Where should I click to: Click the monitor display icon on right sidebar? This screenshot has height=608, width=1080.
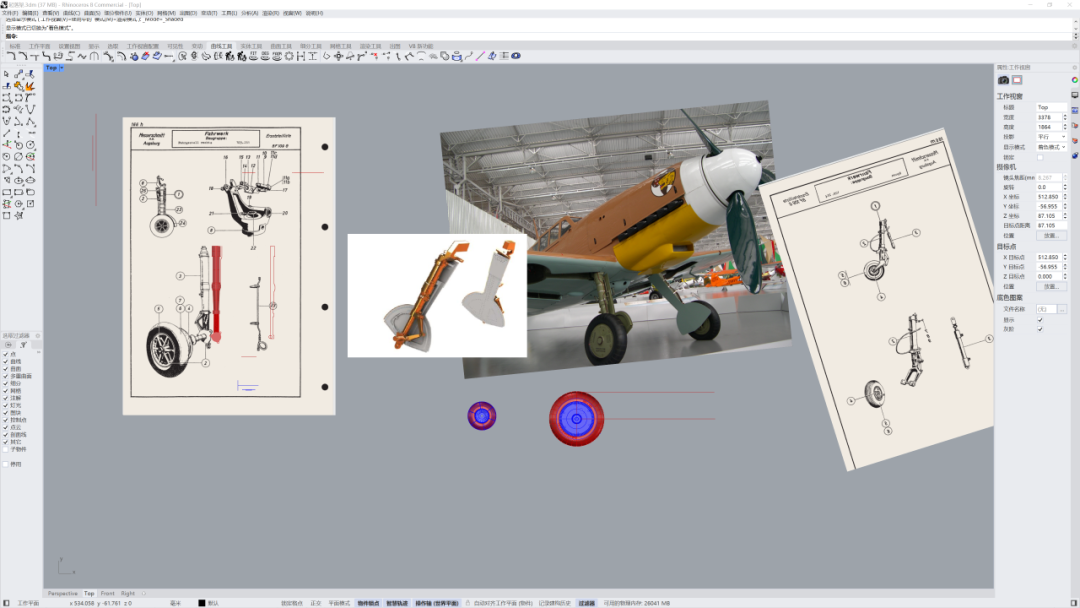[1074, 95]
